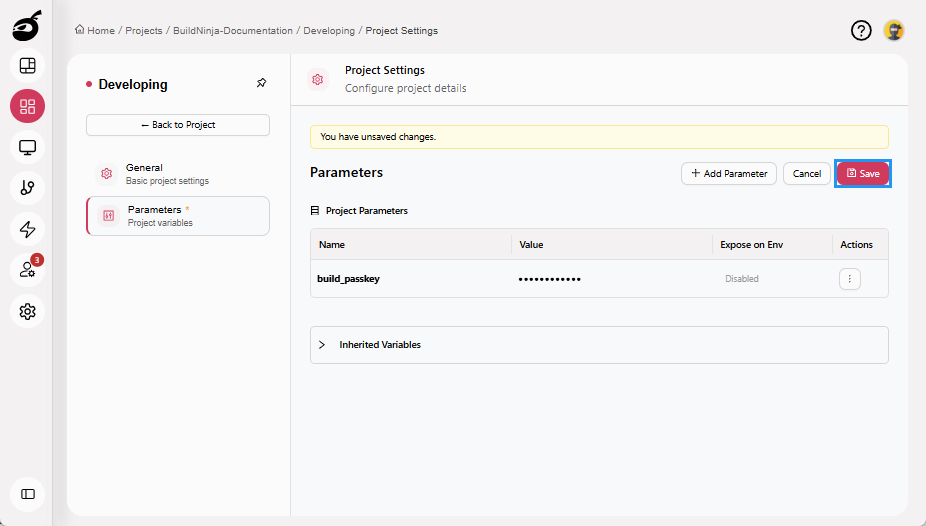
Task: Click the Inherited Variables label
Action: [x=380, y=345]
